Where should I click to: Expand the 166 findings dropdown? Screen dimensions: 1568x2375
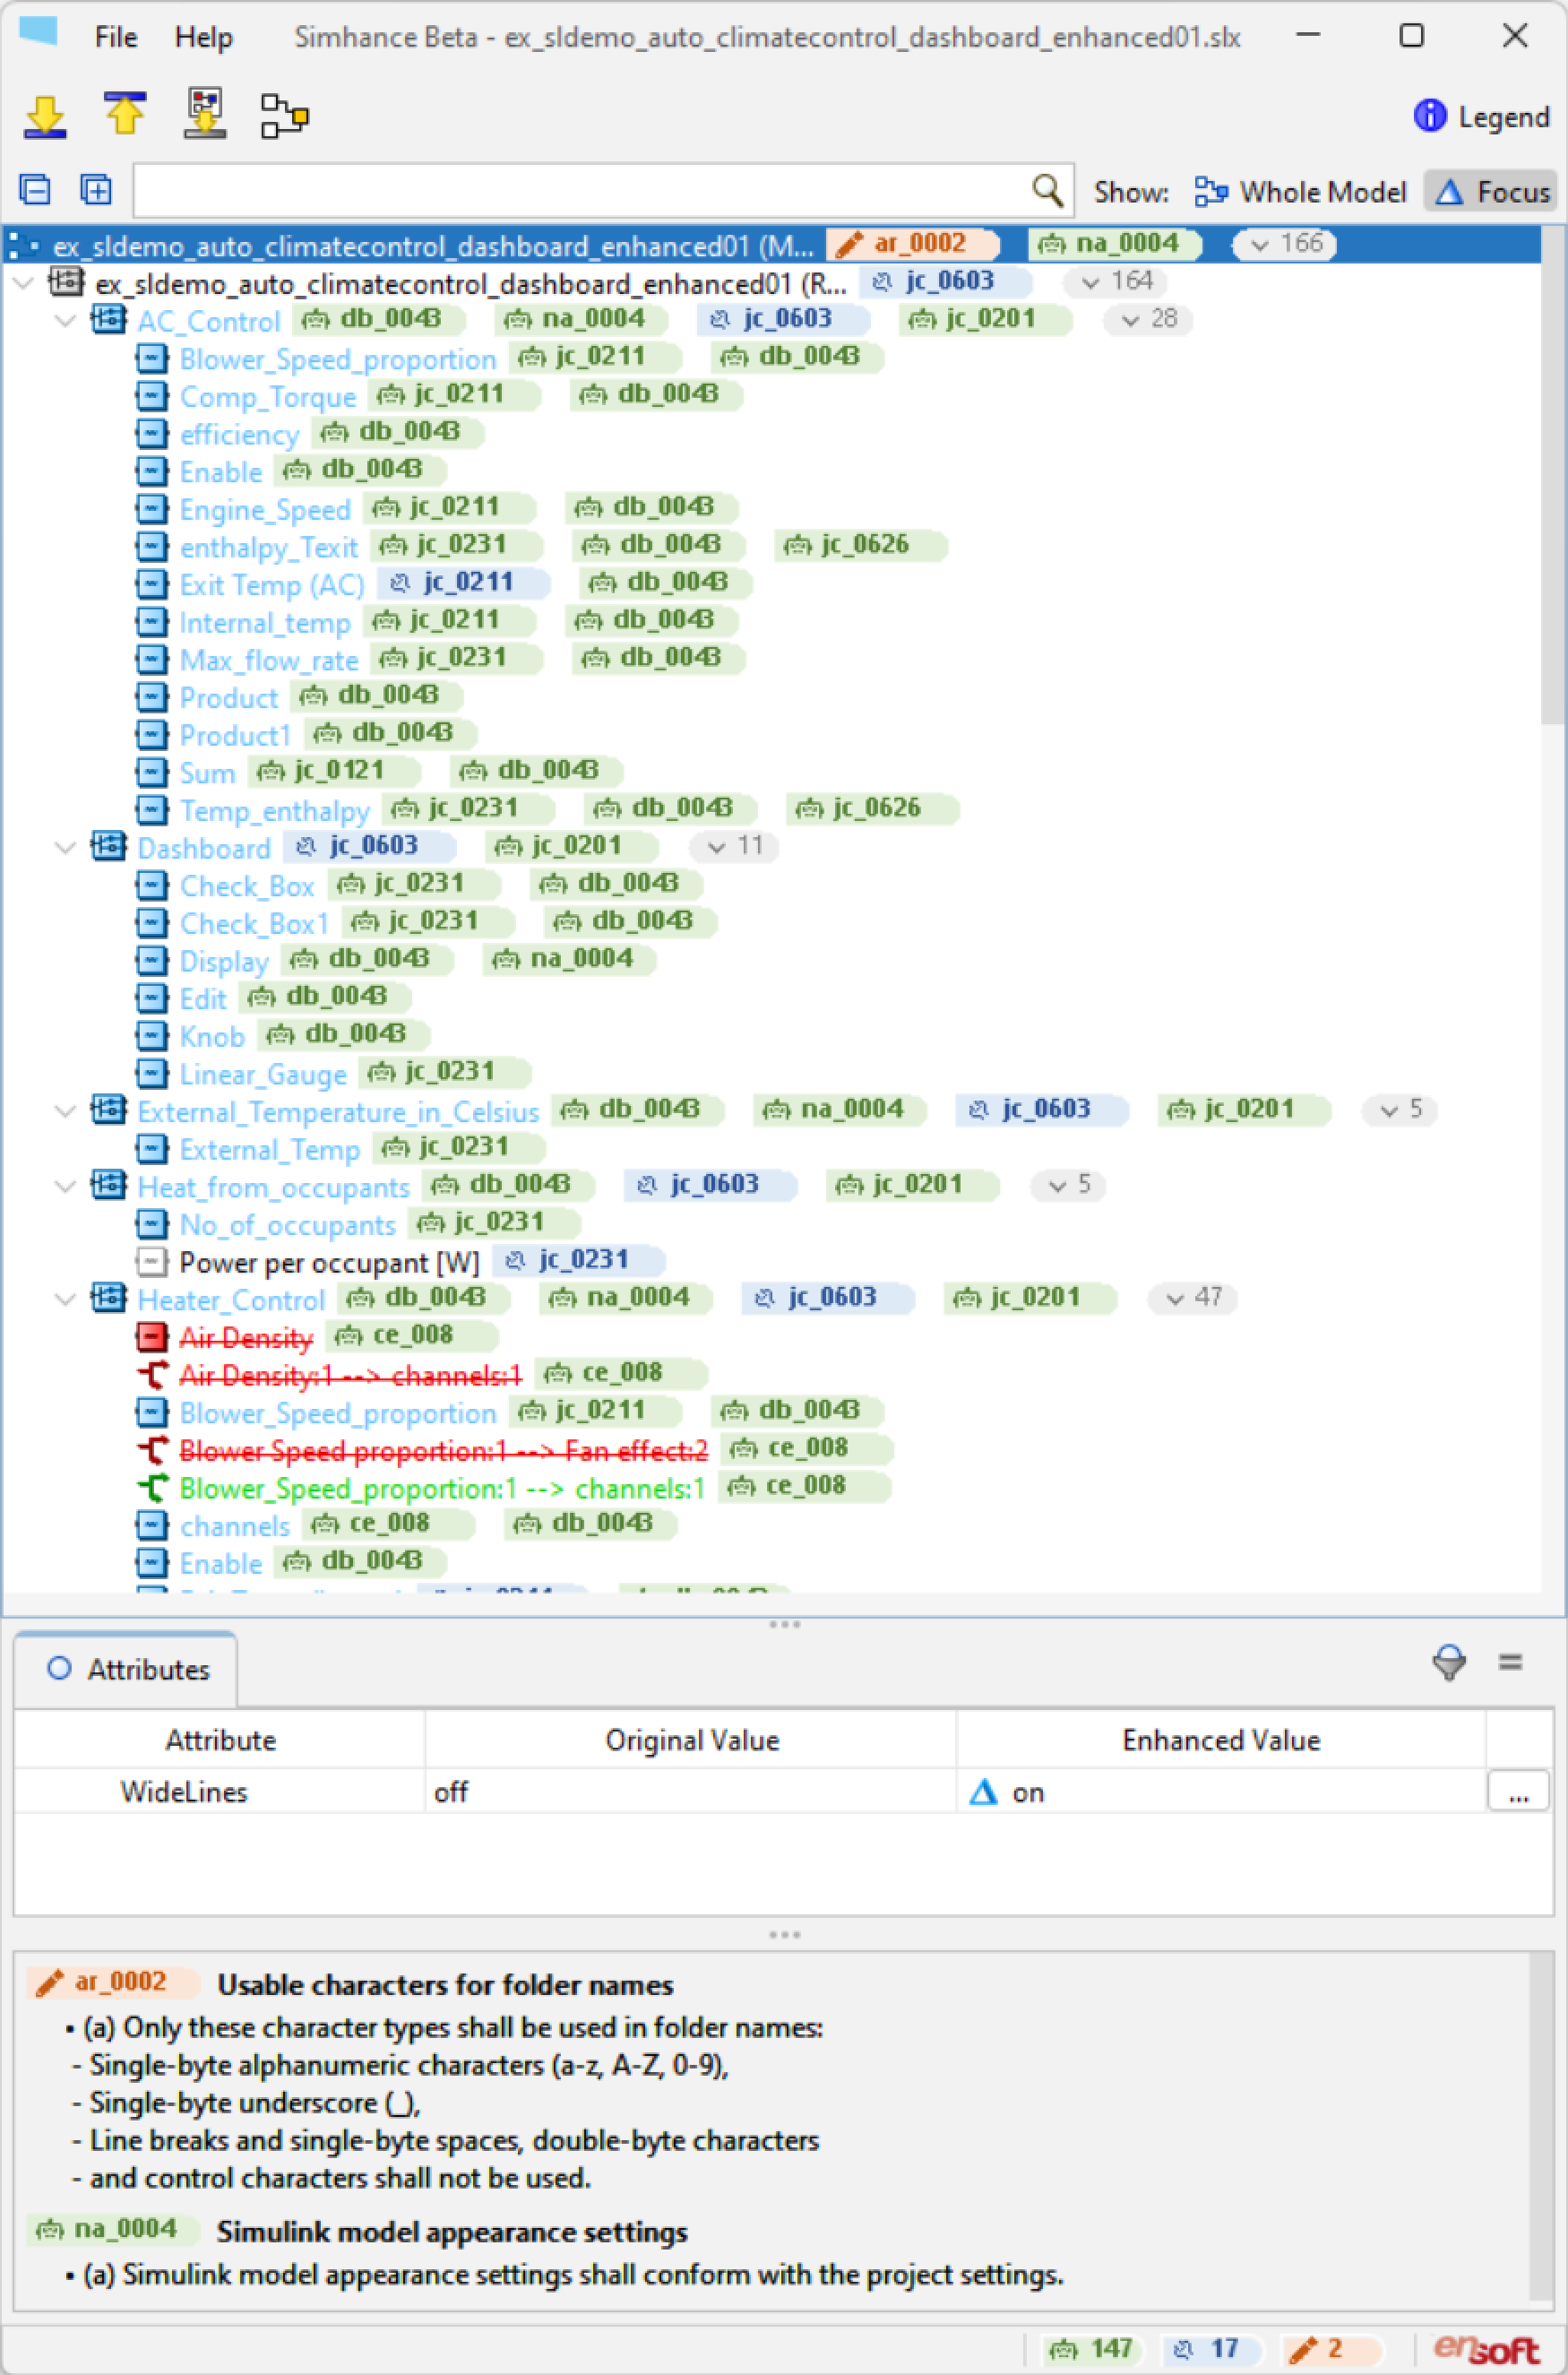1285,244
